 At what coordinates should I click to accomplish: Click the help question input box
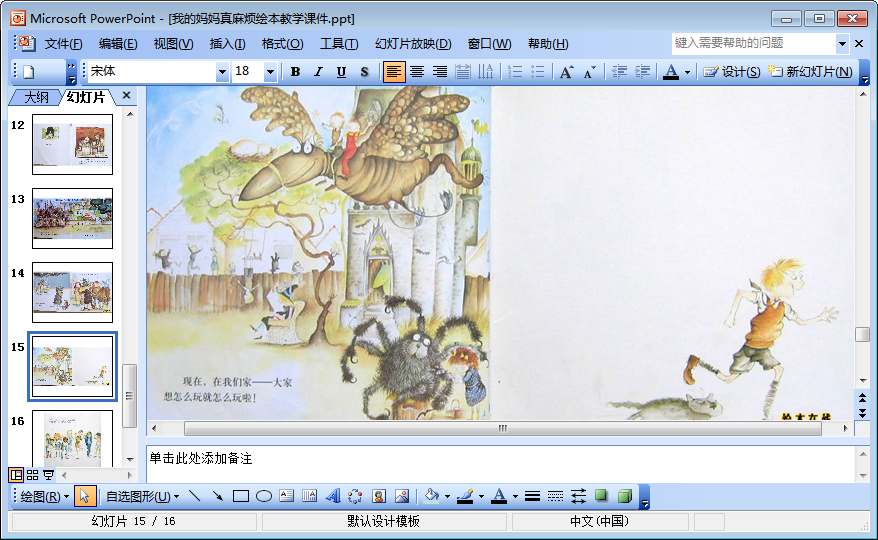click(754, 43)
